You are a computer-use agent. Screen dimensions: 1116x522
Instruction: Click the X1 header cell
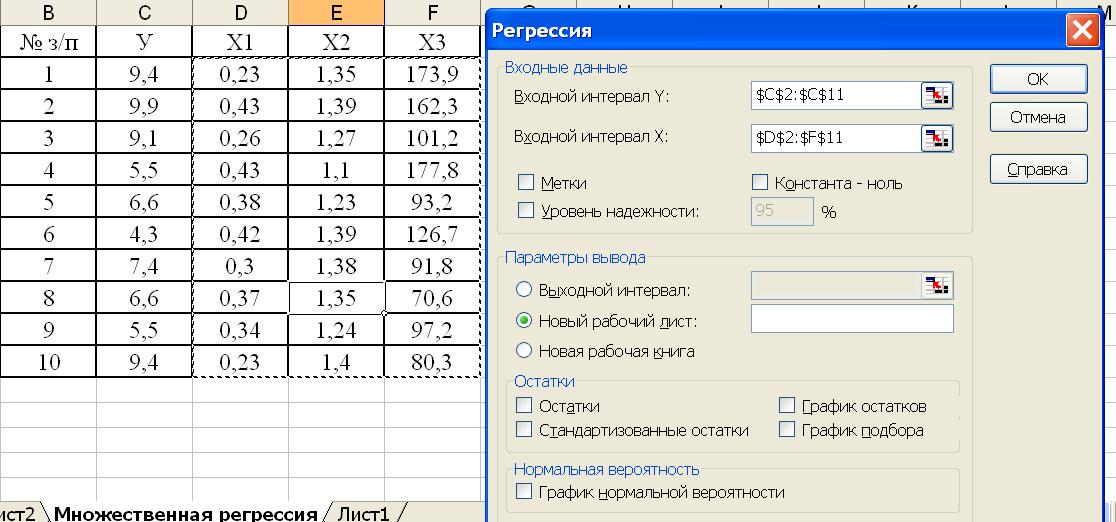tap(240, 42)
